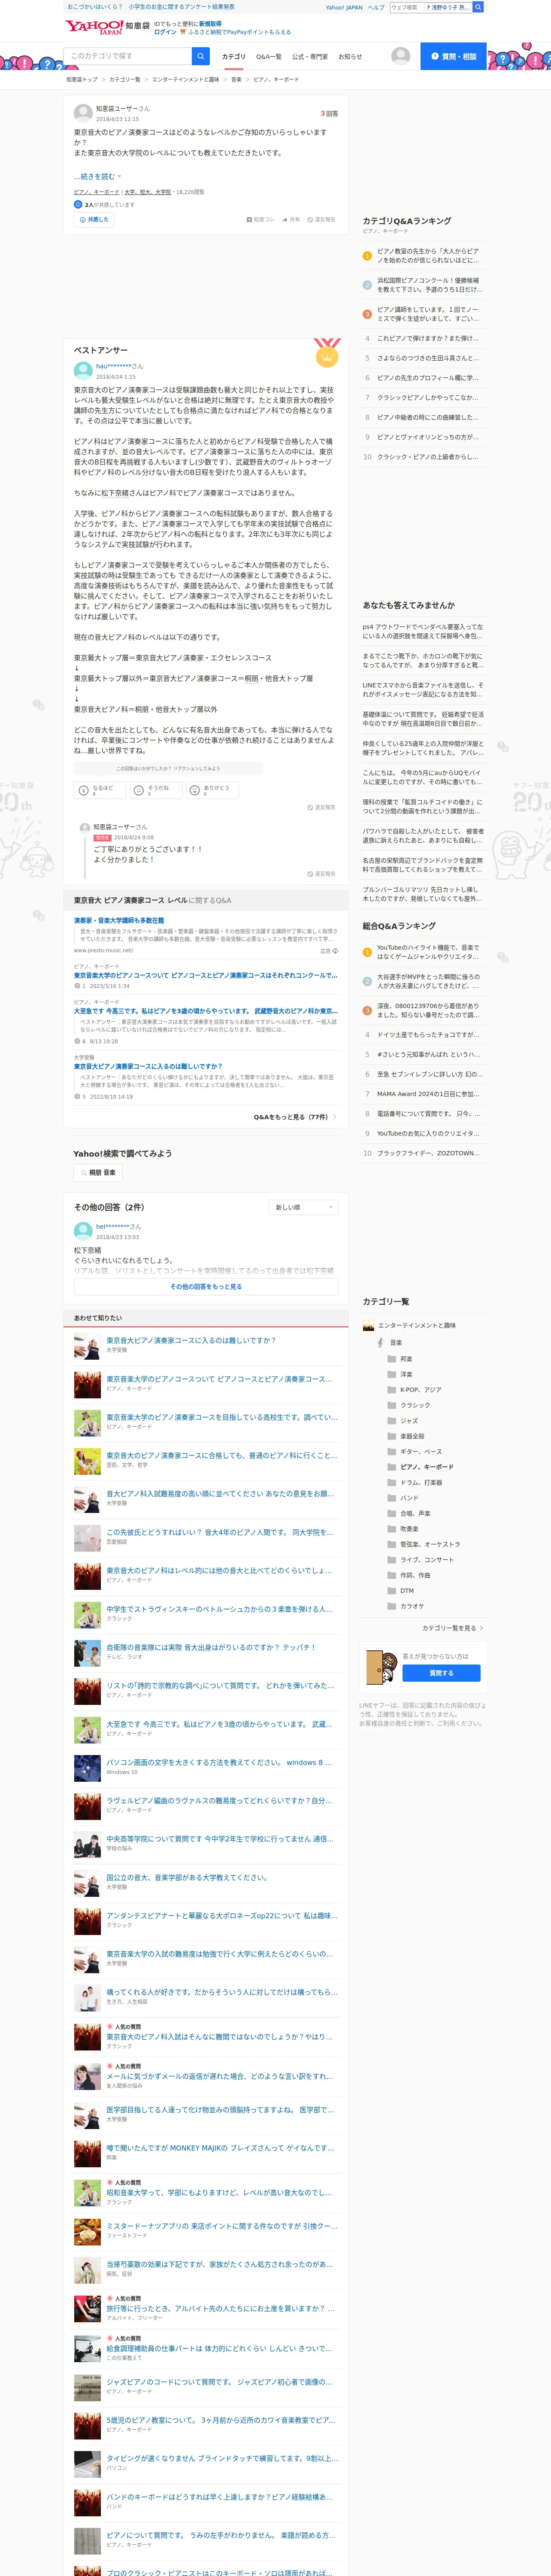Click 違反報告 below the best answer reactions
The image size is (551, 2576).
click(322, 807)
